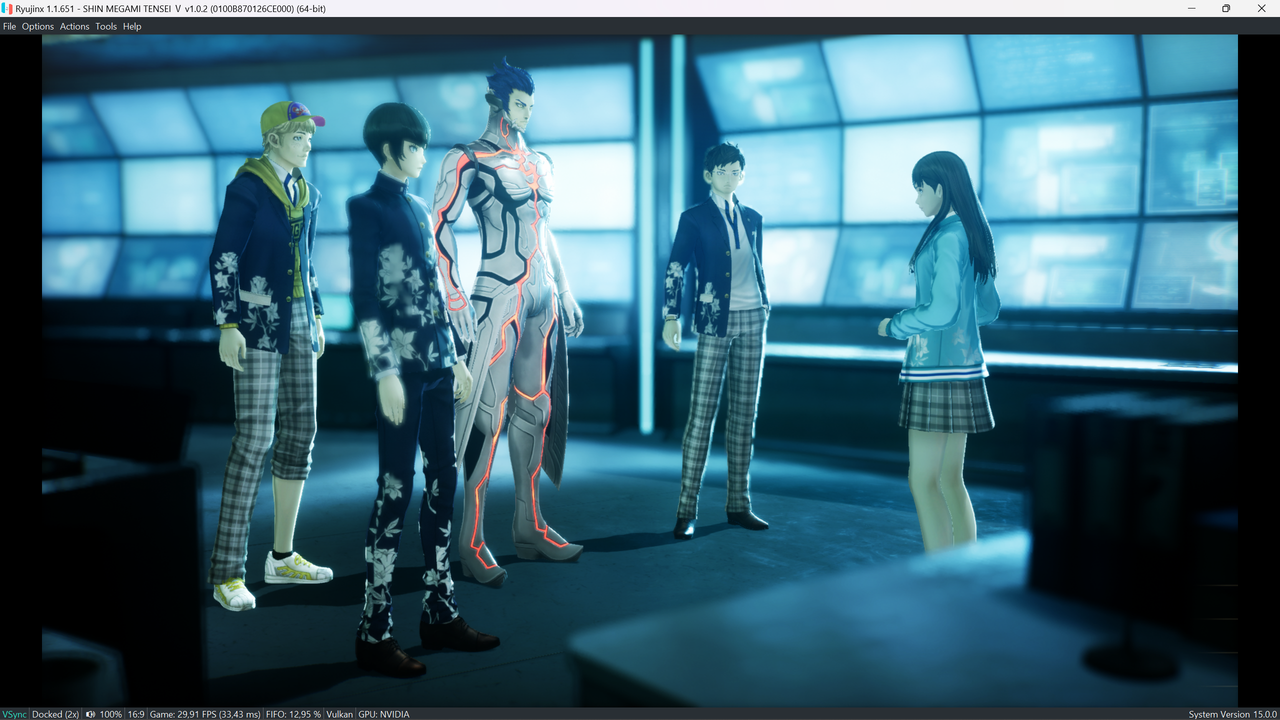Click the Ryujinx app icon in title bar
The height and width of the screenshot is (720, 1280).
7,8
